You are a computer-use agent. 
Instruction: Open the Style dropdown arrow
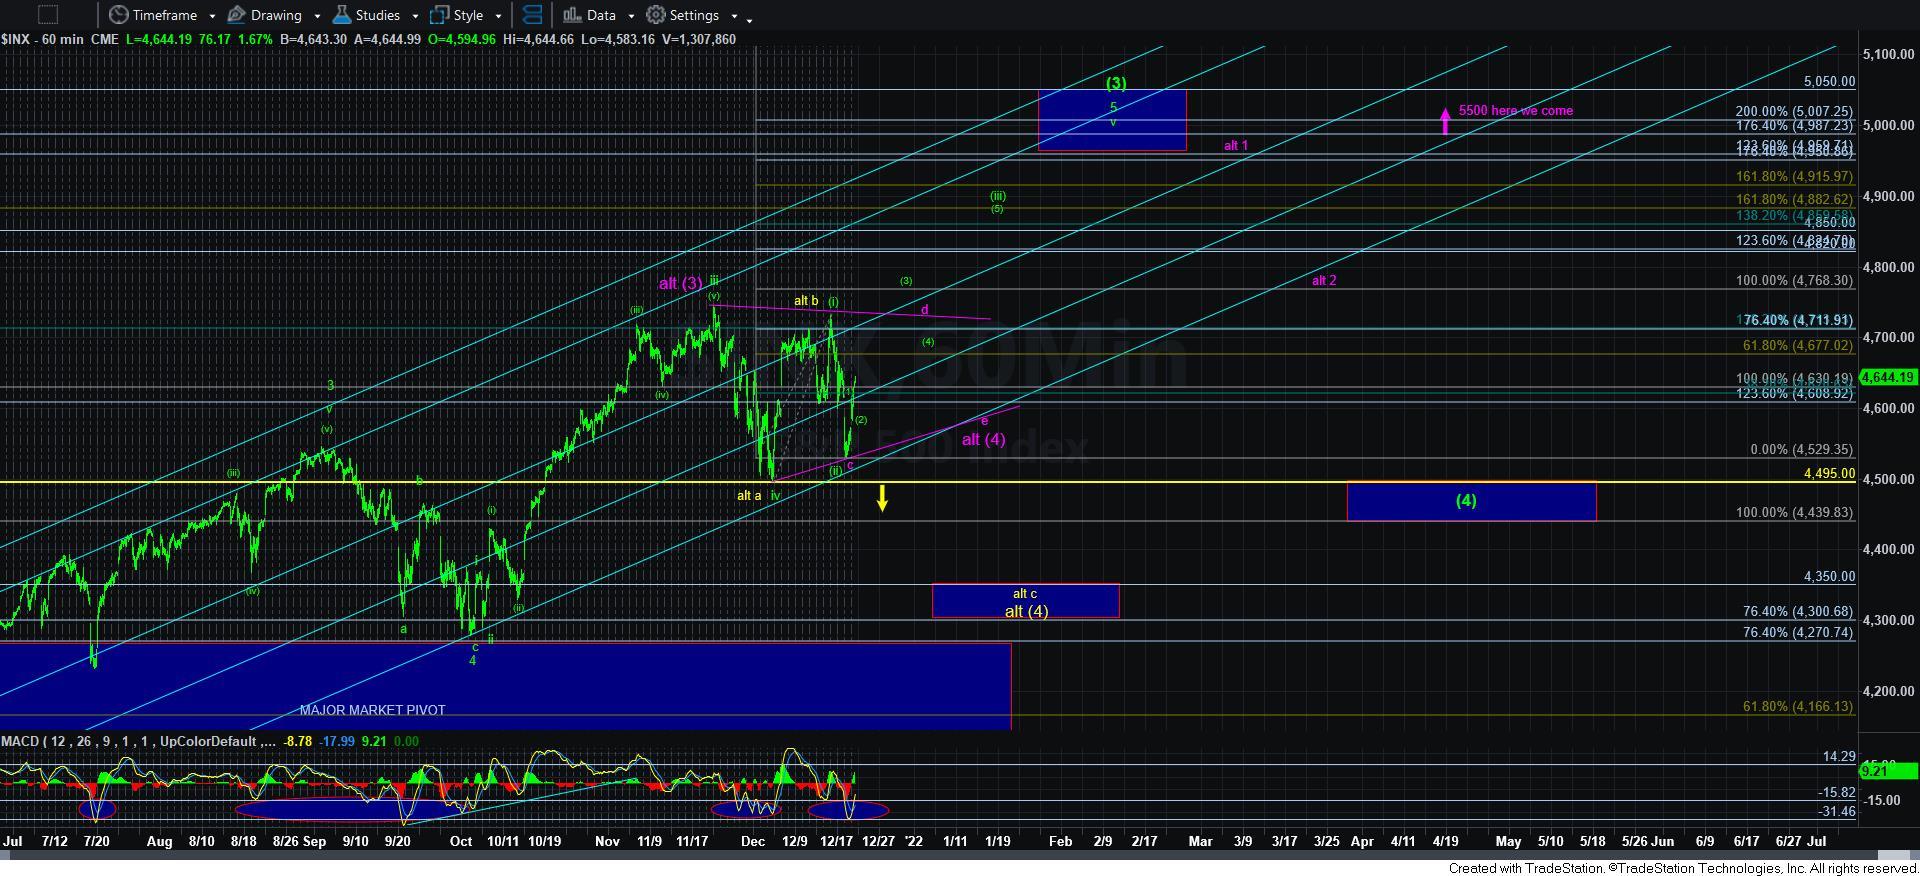point(498,16)
